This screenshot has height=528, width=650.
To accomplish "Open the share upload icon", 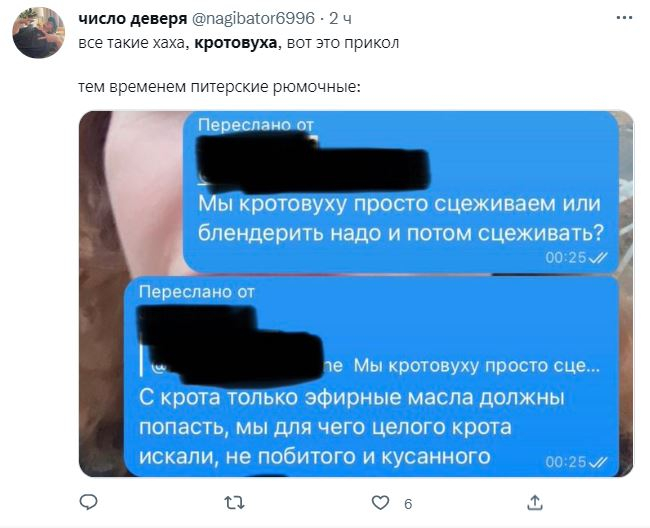I will click(535, 503).
